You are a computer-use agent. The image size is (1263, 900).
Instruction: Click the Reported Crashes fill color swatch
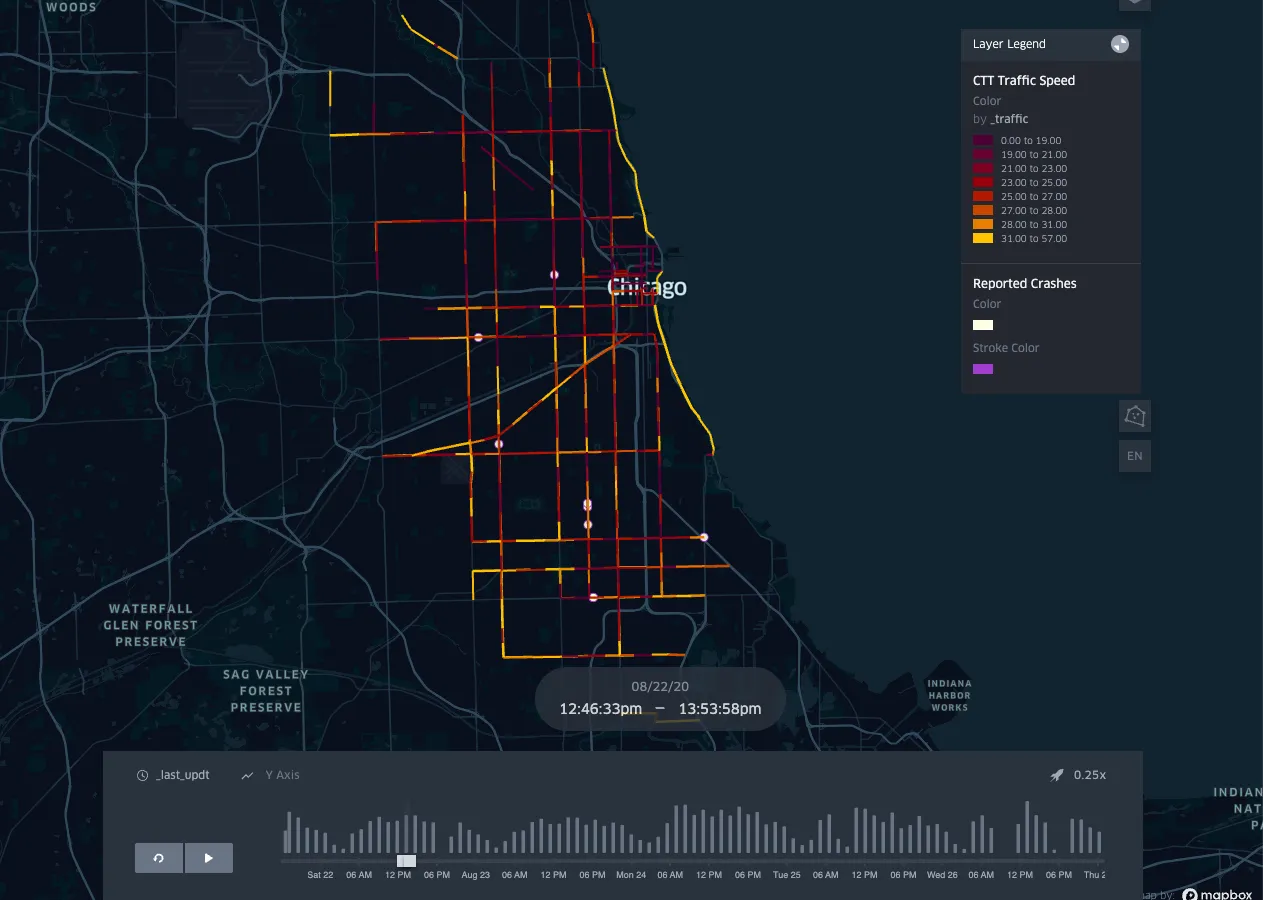pyautogui.click(x=983, y=325)
